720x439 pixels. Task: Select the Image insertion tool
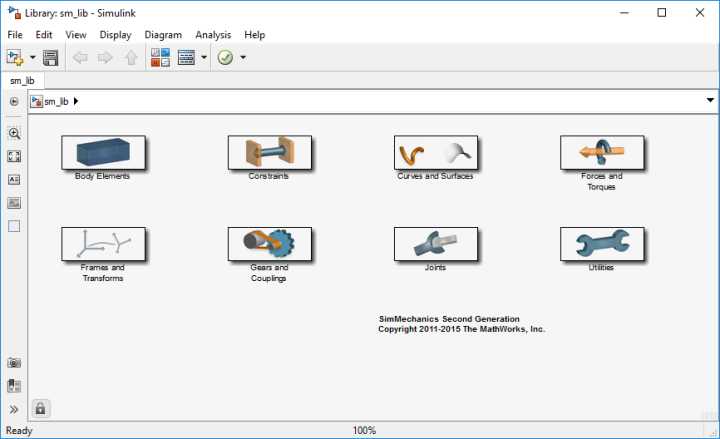tap(14, 203)
